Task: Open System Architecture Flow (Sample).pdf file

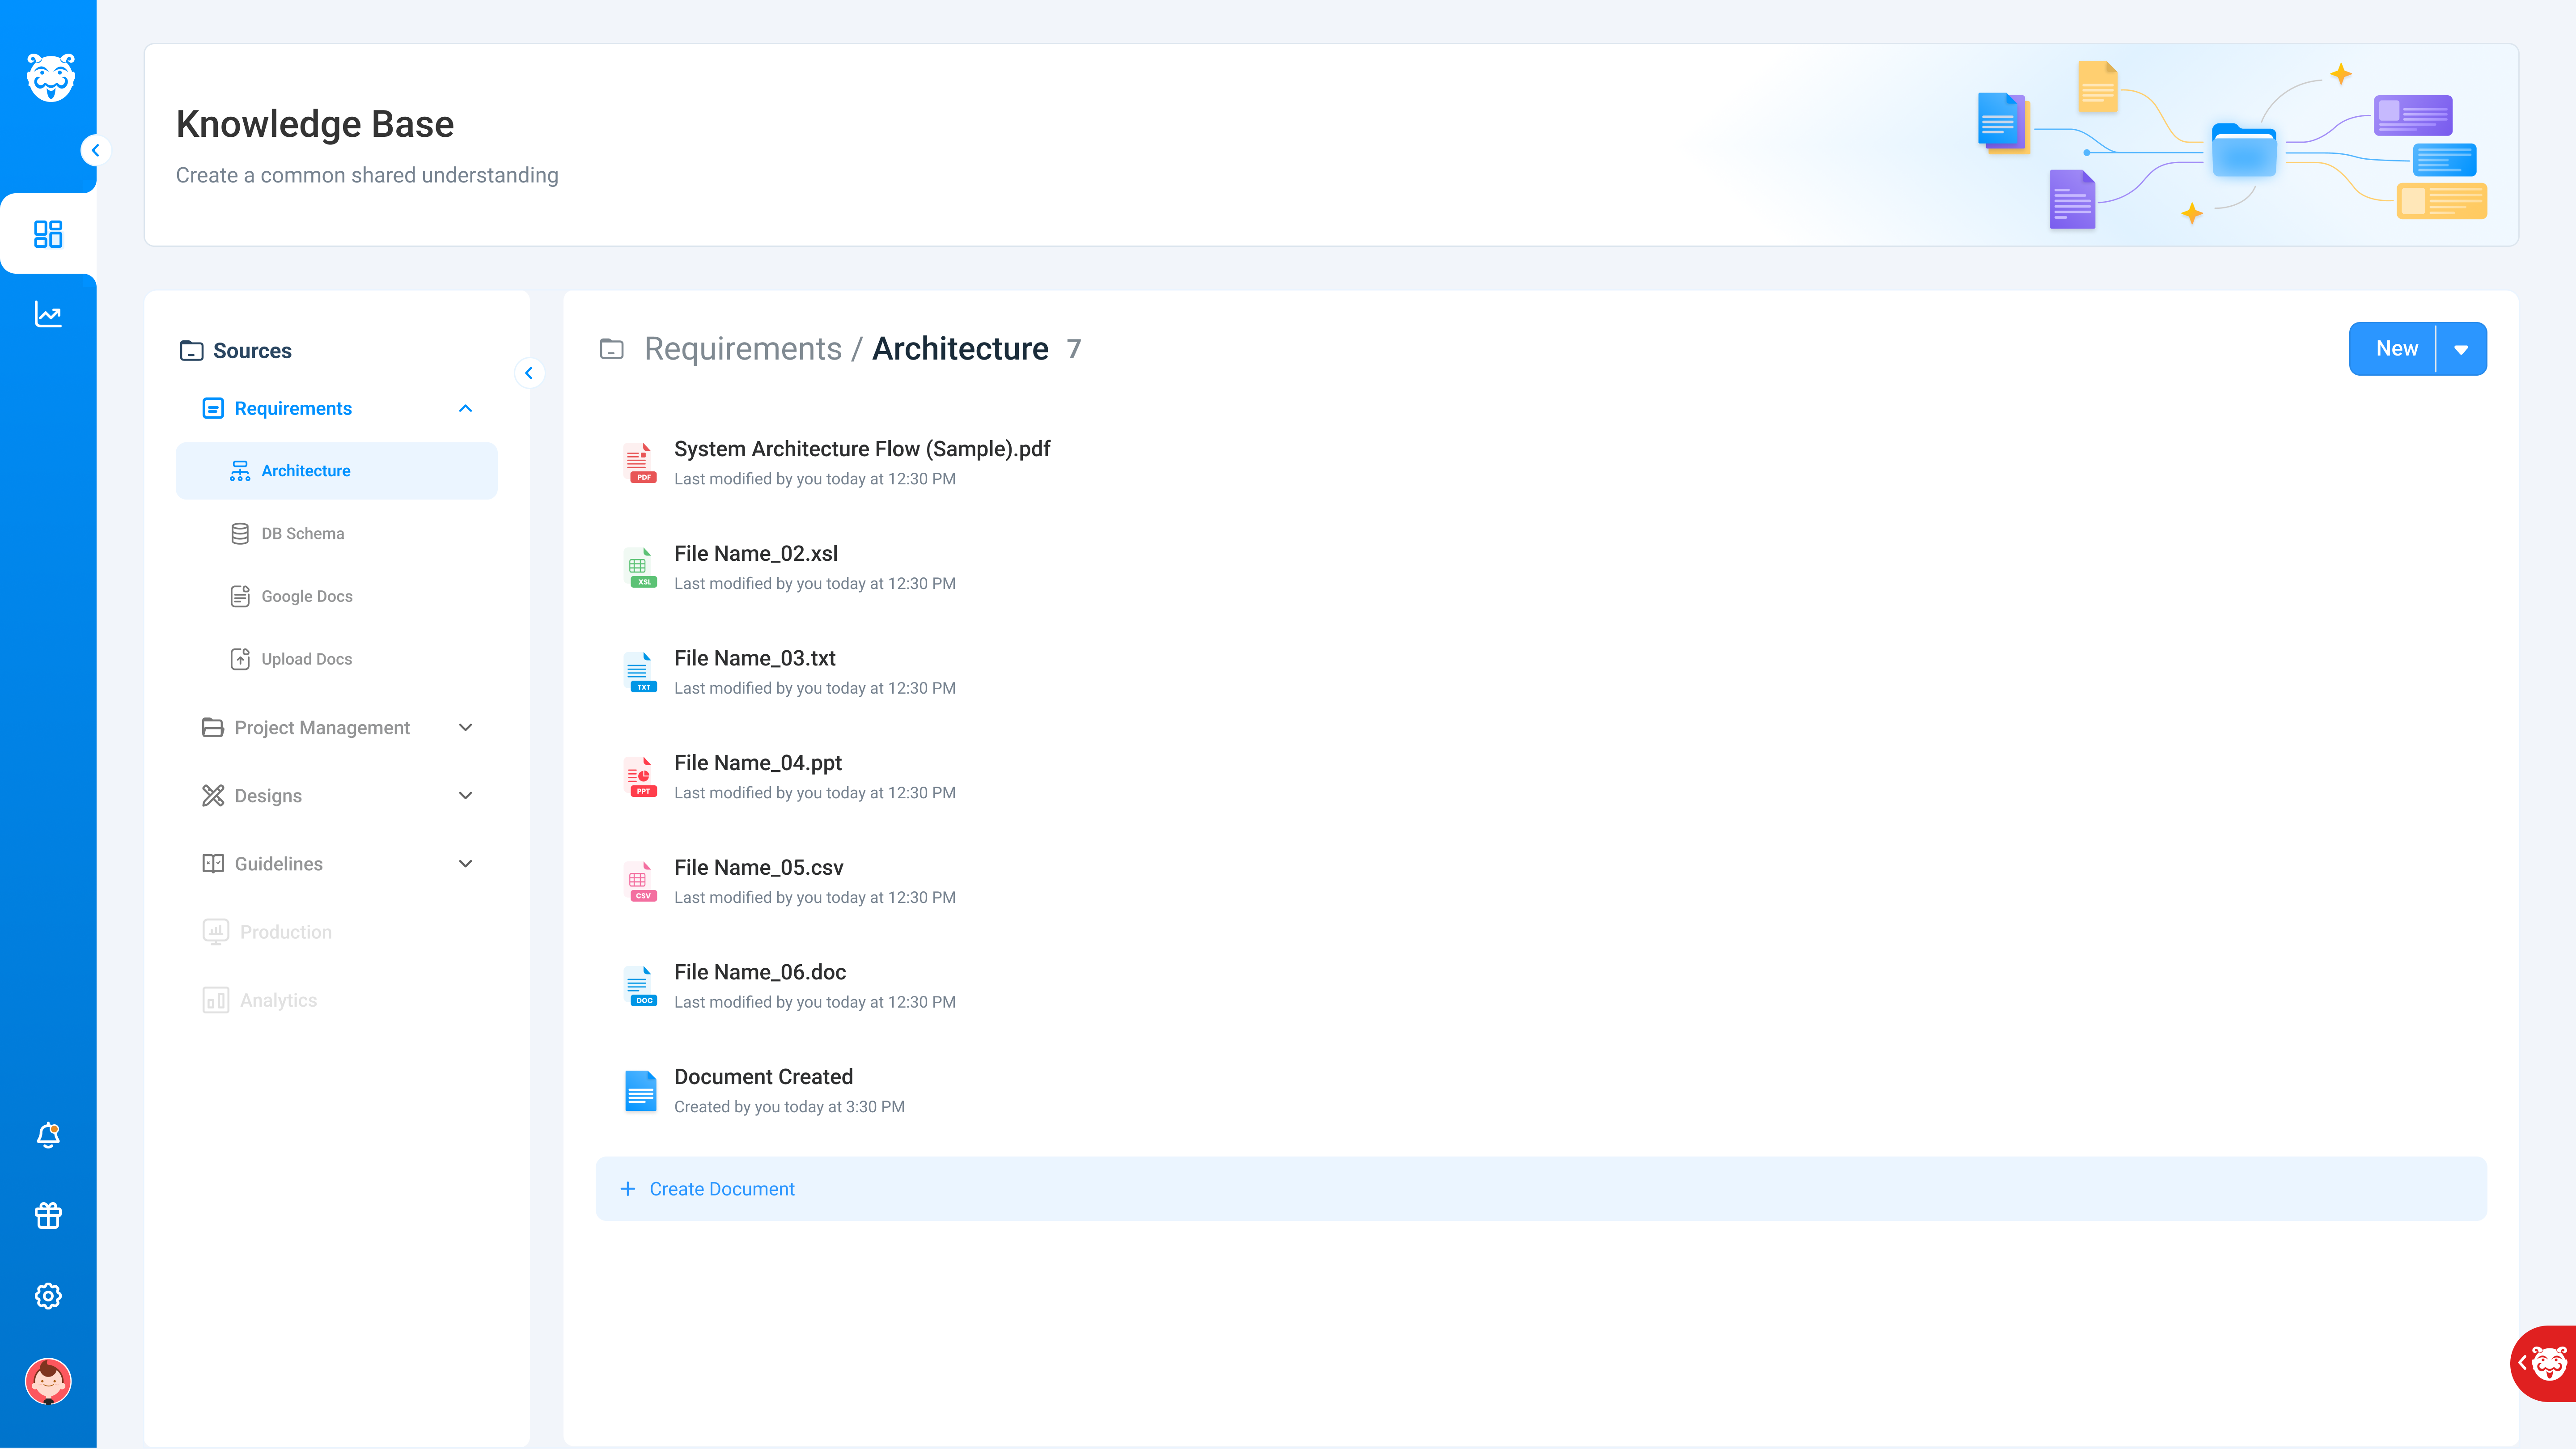Action: click(861, 449)
